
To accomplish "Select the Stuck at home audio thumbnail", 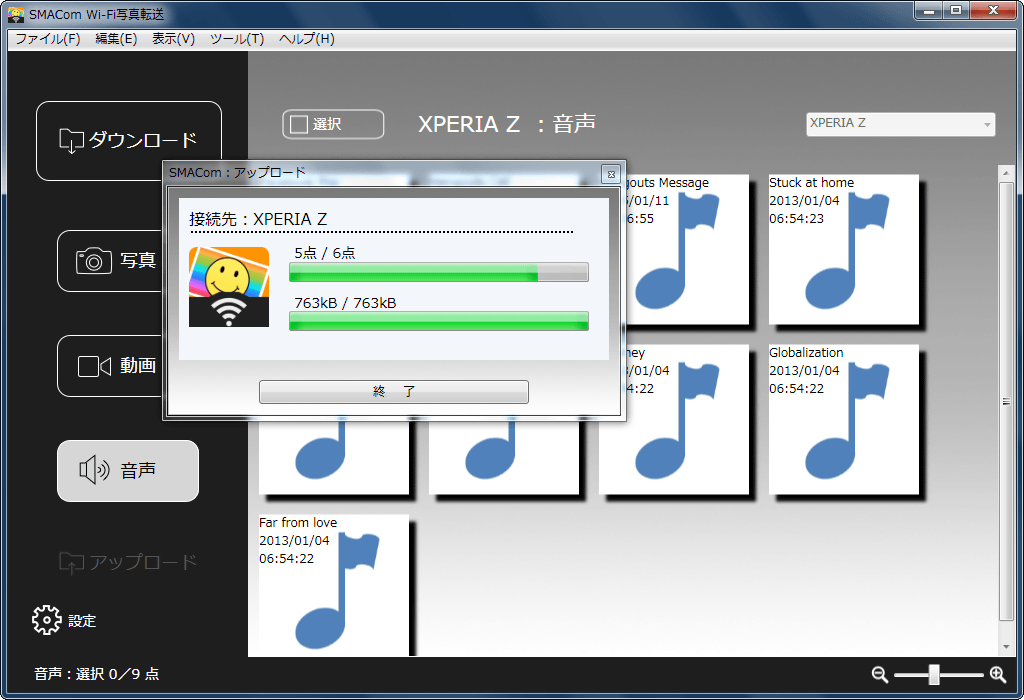I will [x=844, y=249].
